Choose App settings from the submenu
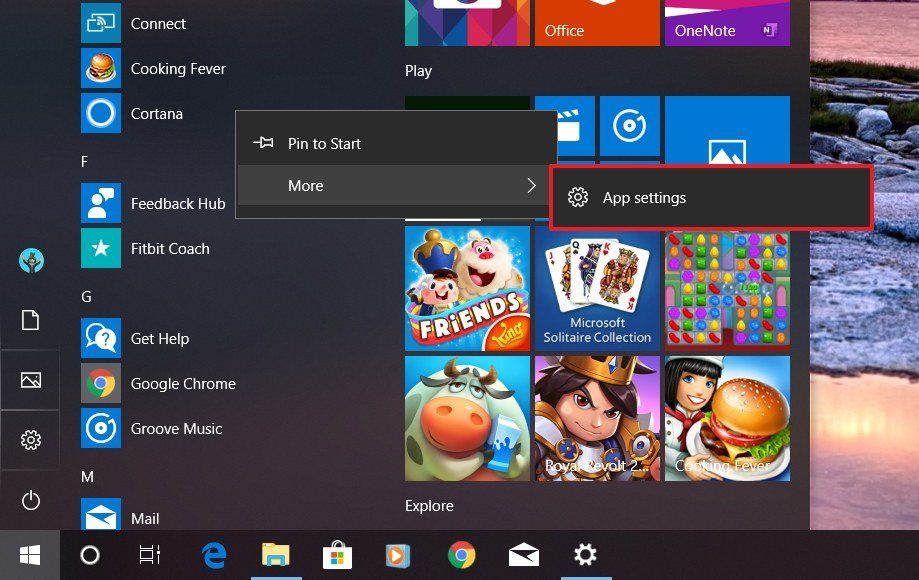The height and width of the screenshot is (580, 919). pos(644,197)
